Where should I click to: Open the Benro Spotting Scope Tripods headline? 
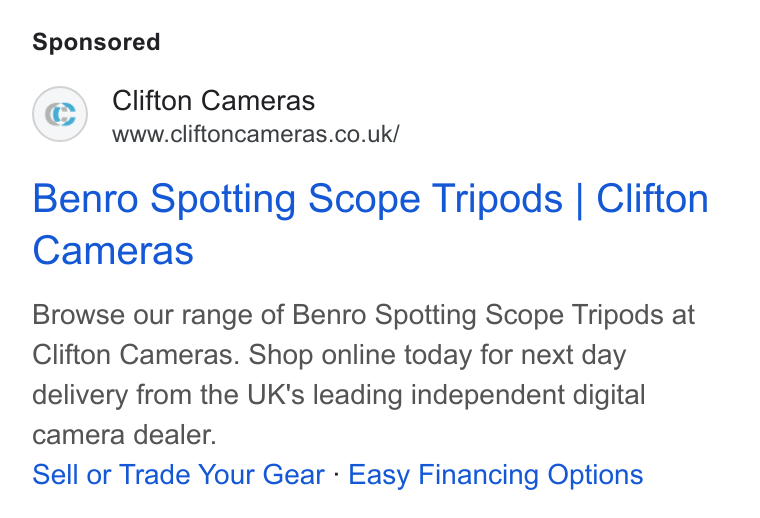click(x=370, y=224)
